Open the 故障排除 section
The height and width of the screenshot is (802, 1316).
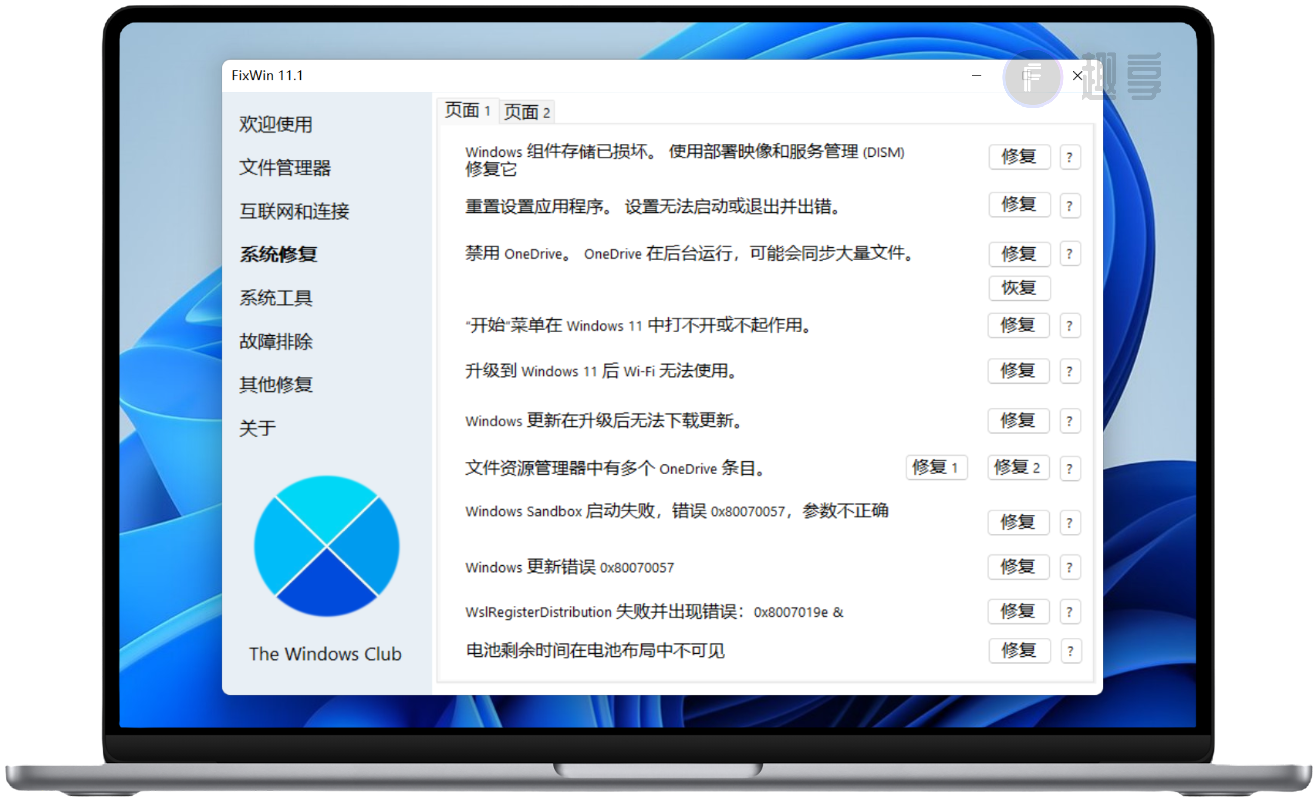tap(276, 341)
